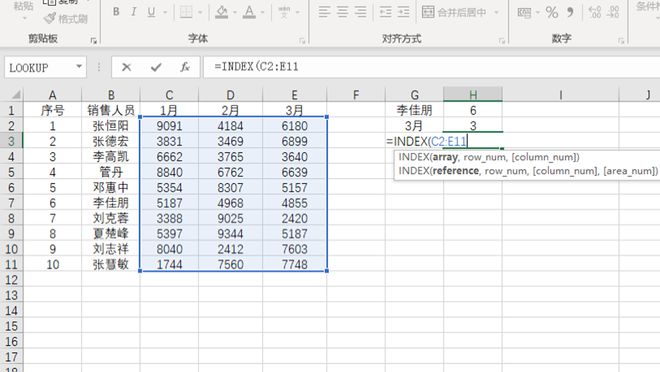Click cell containing 8307
Screen dimensions: 660x372
click(x=230, y=187)
